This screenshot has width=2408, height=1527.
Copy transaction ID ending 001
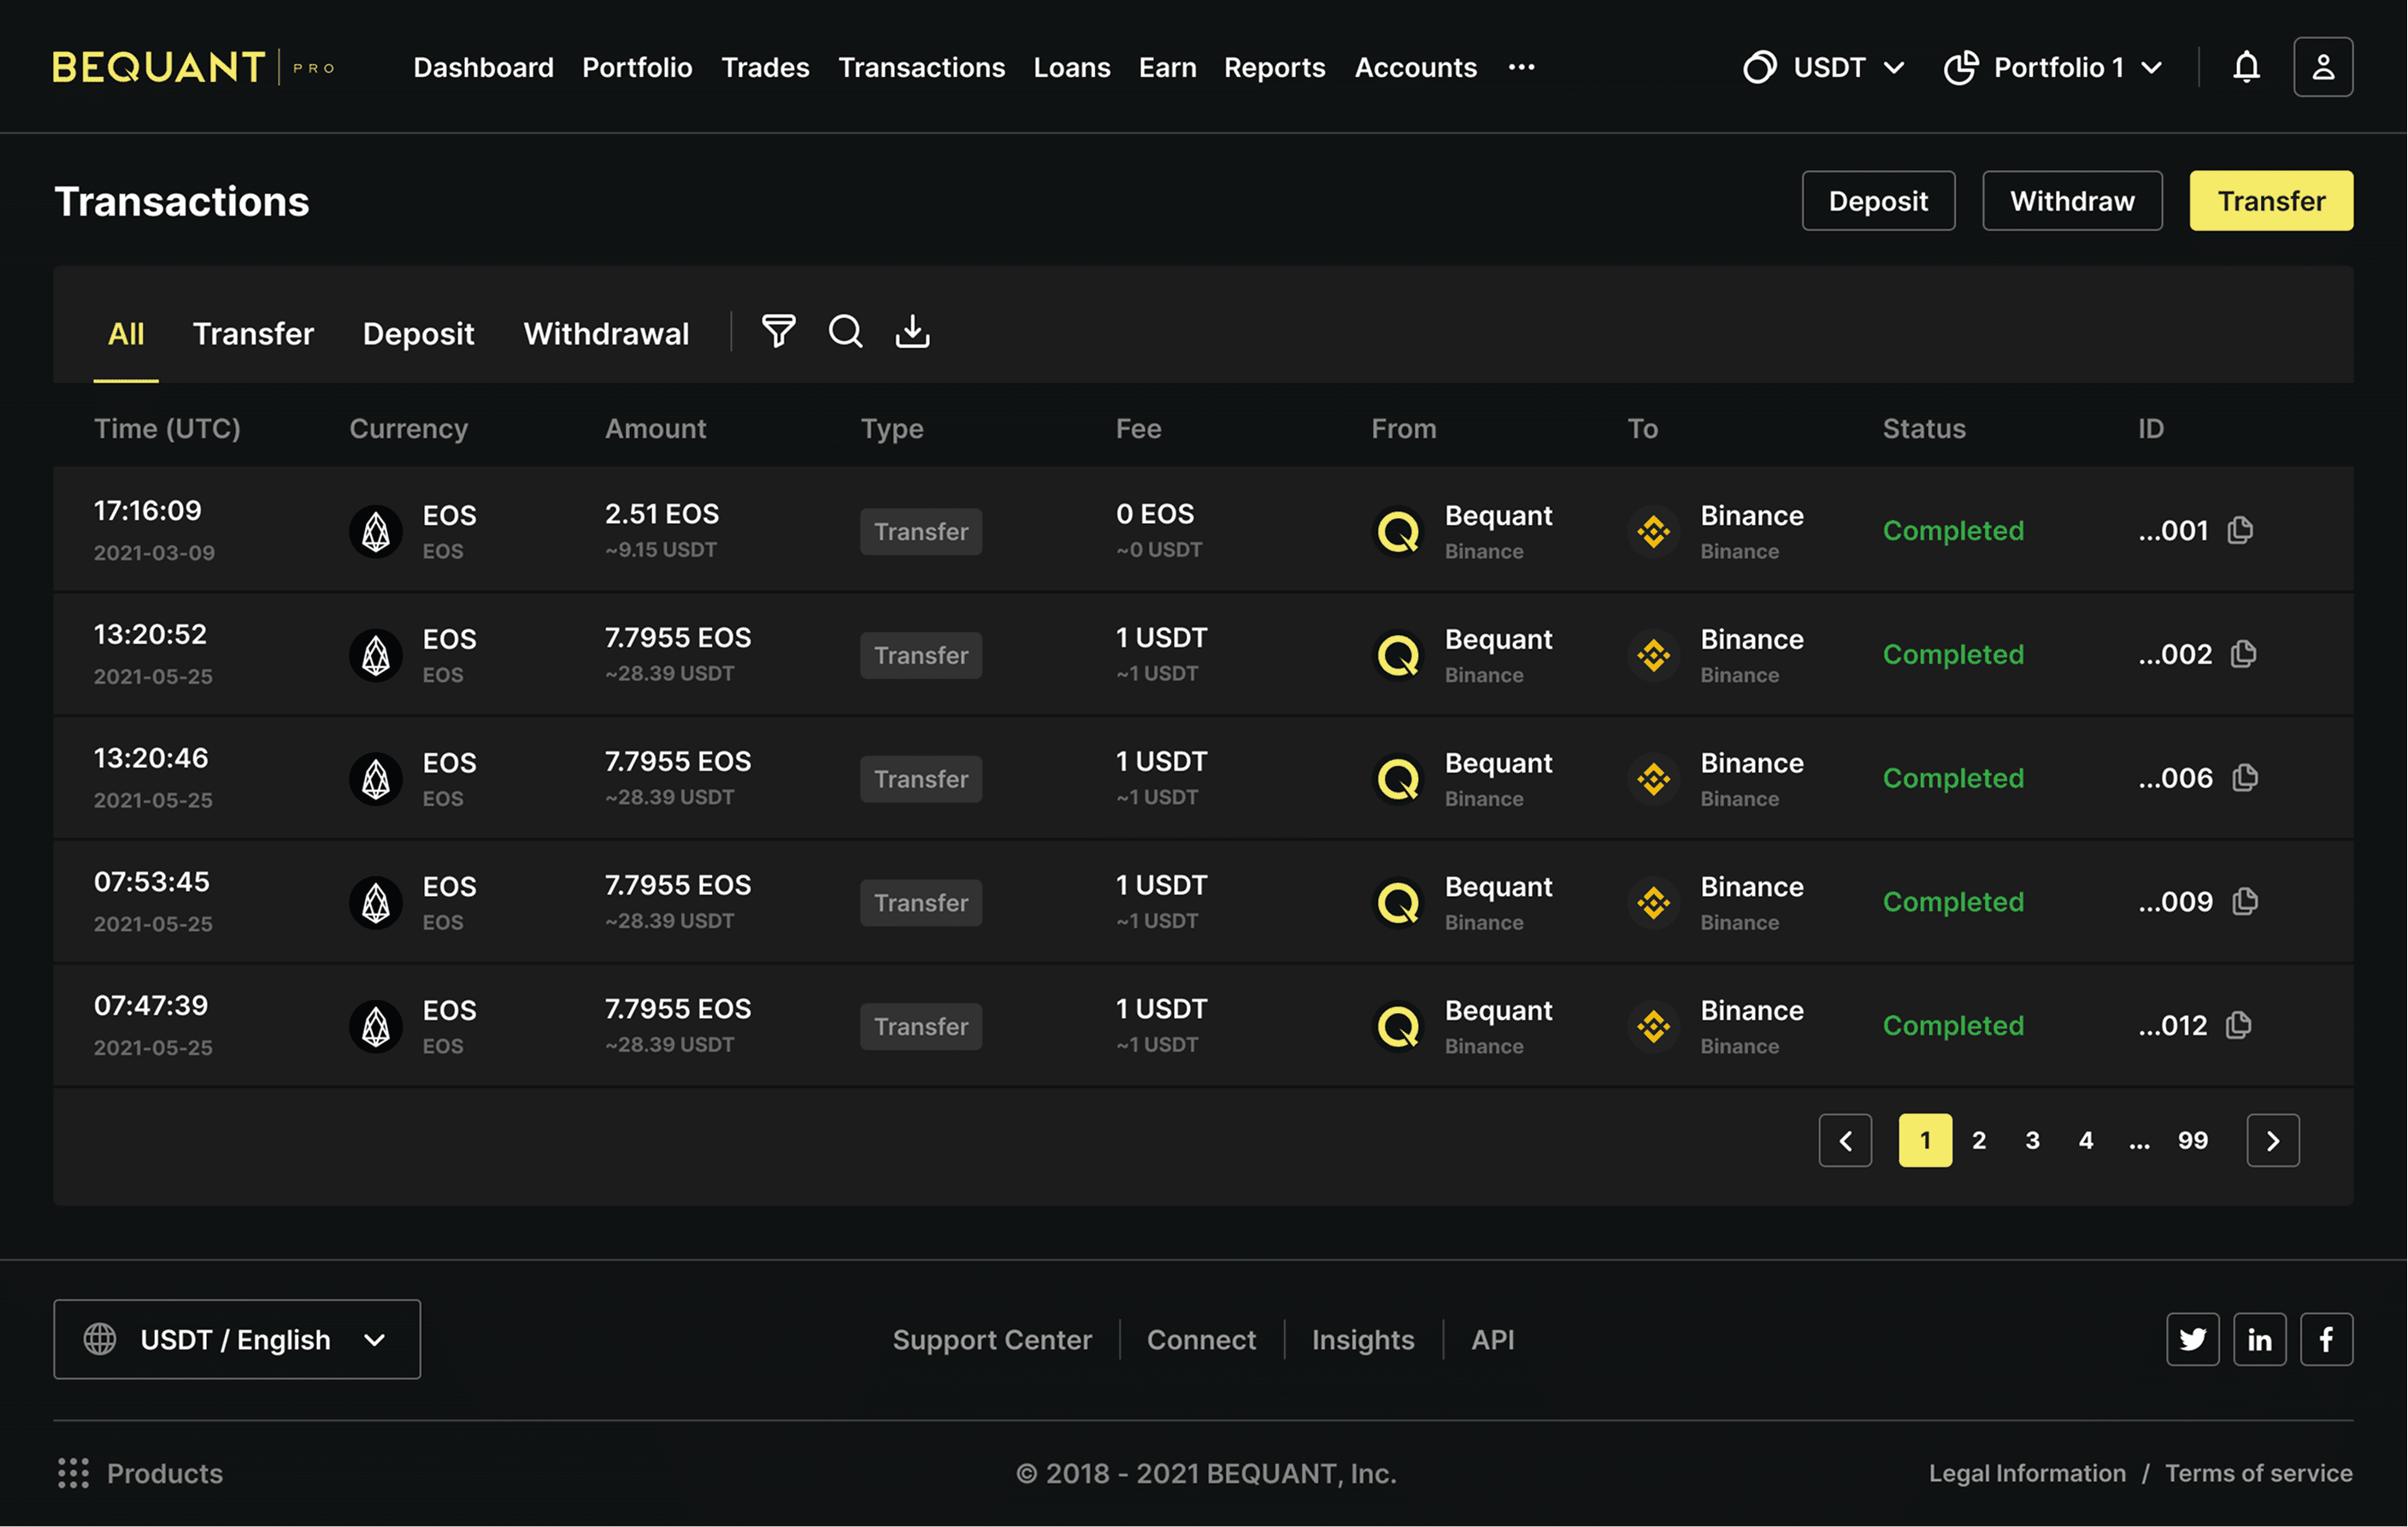pyautogui.click(x=2240, y=530)
